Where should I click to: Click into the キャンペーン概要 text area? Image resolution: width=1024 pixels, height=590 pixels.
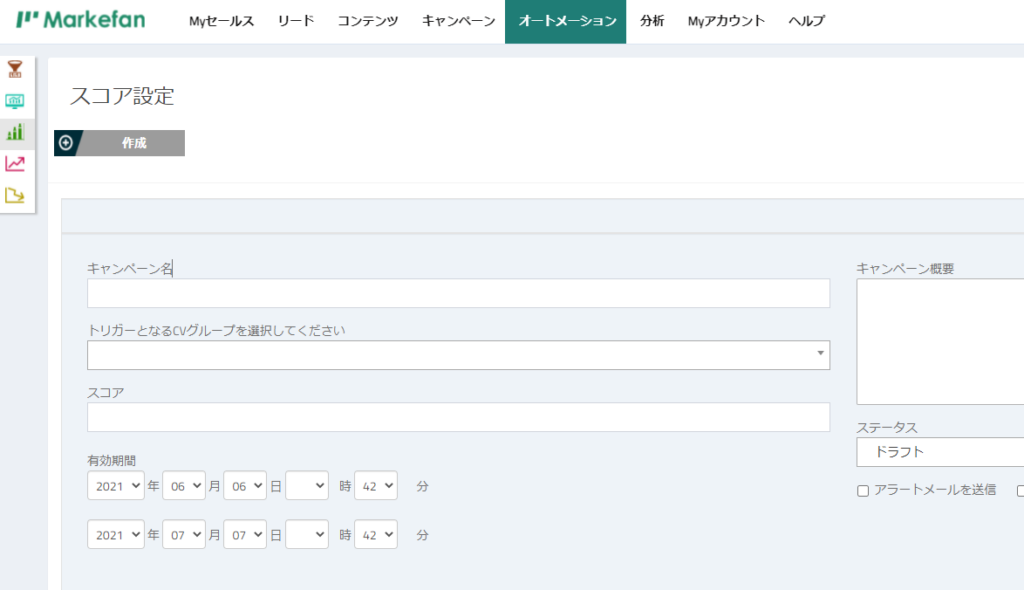click(x=940, y=342)
